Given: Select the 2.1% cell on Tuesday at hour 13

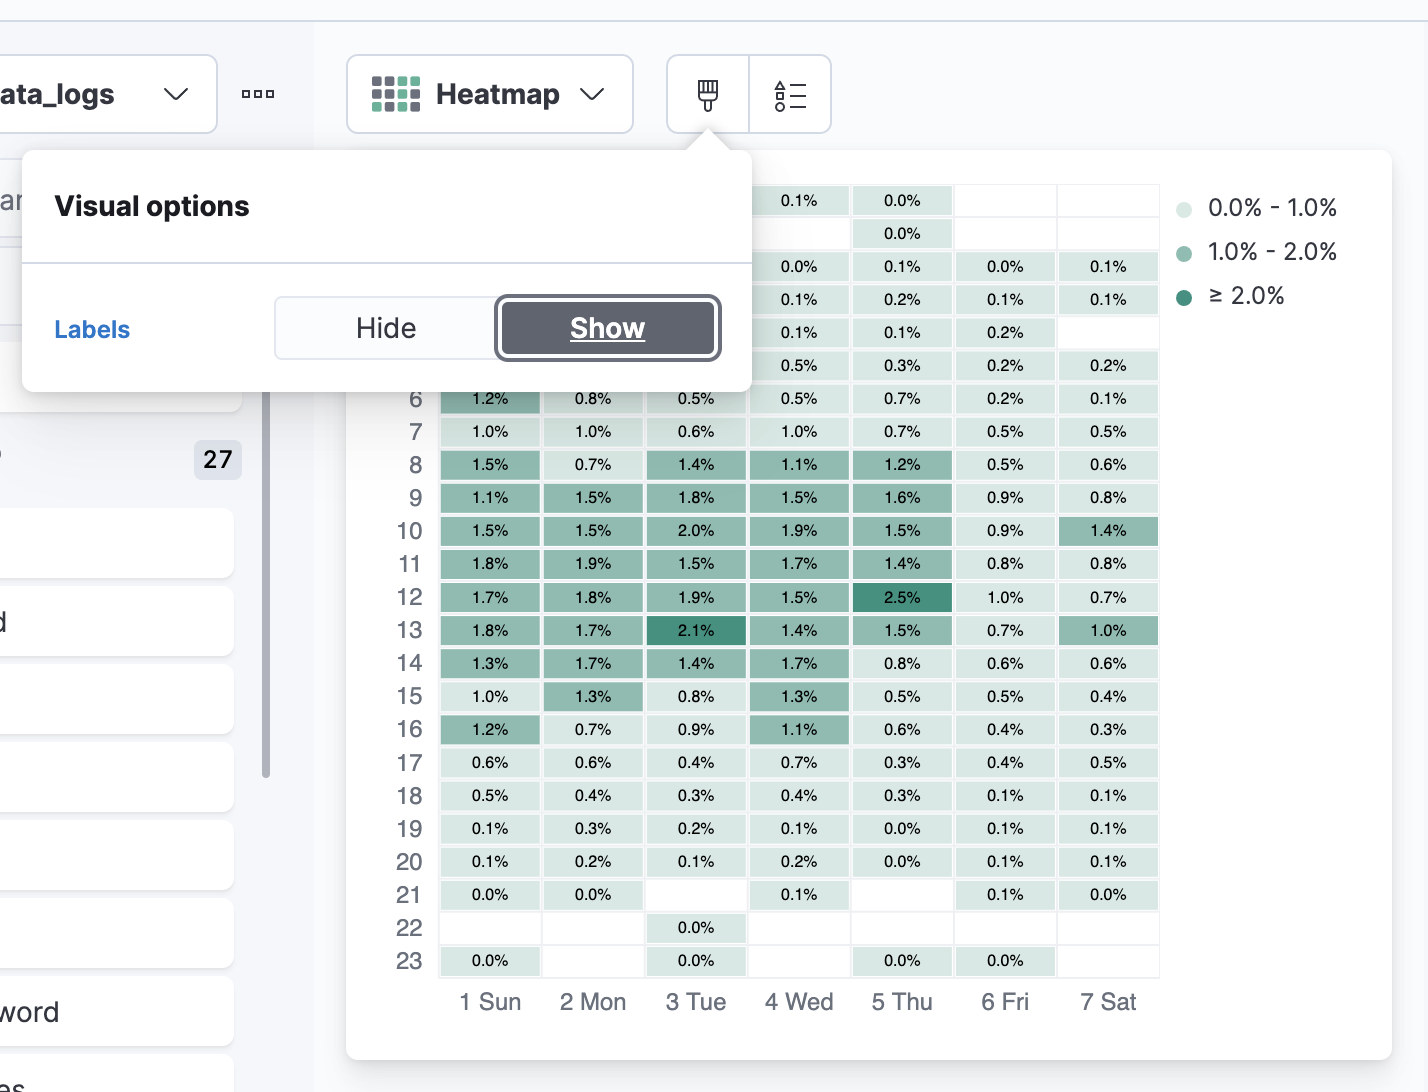Looking at the screenshot, I should coord(696,630).
